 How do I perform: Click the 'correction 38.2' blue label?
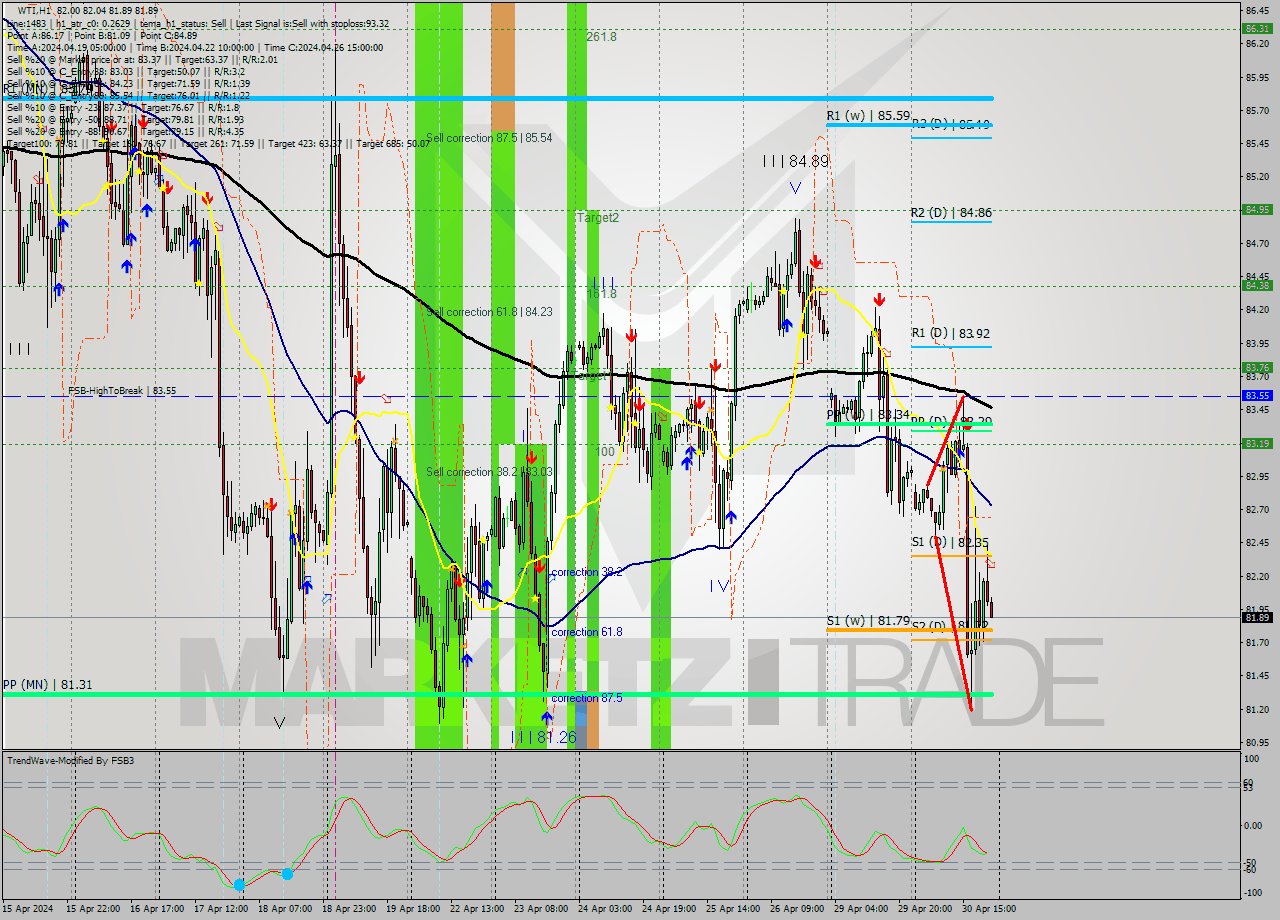coord(587,572)
